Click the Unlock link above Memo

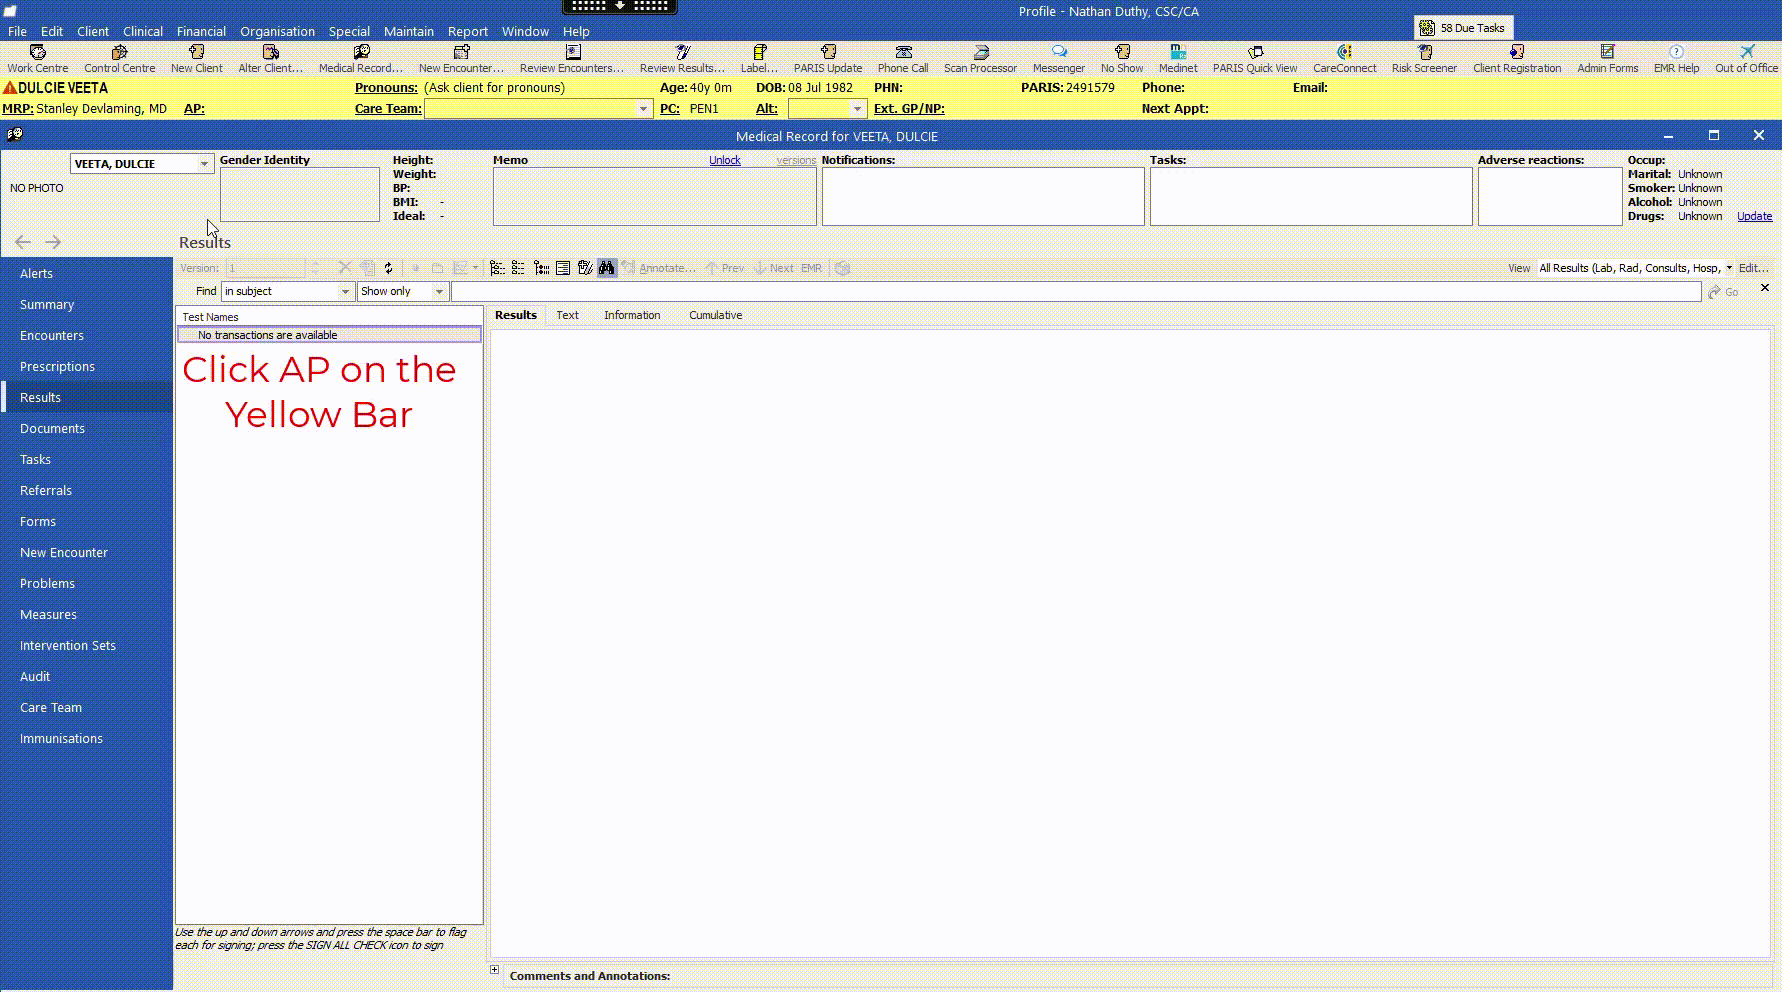[x=724, y=160]
